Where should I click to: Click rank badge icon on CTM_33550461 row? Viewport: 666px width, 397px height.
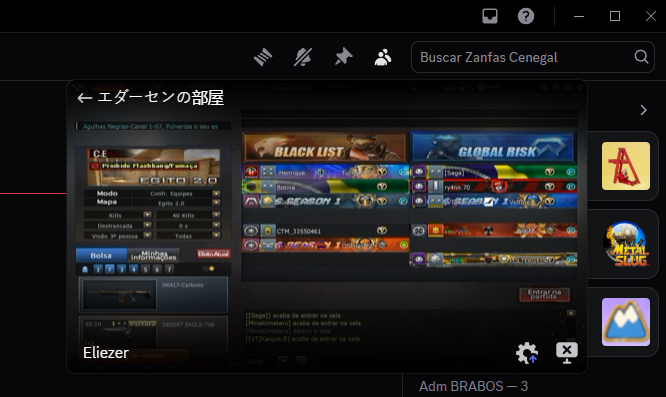coord(268,231)
